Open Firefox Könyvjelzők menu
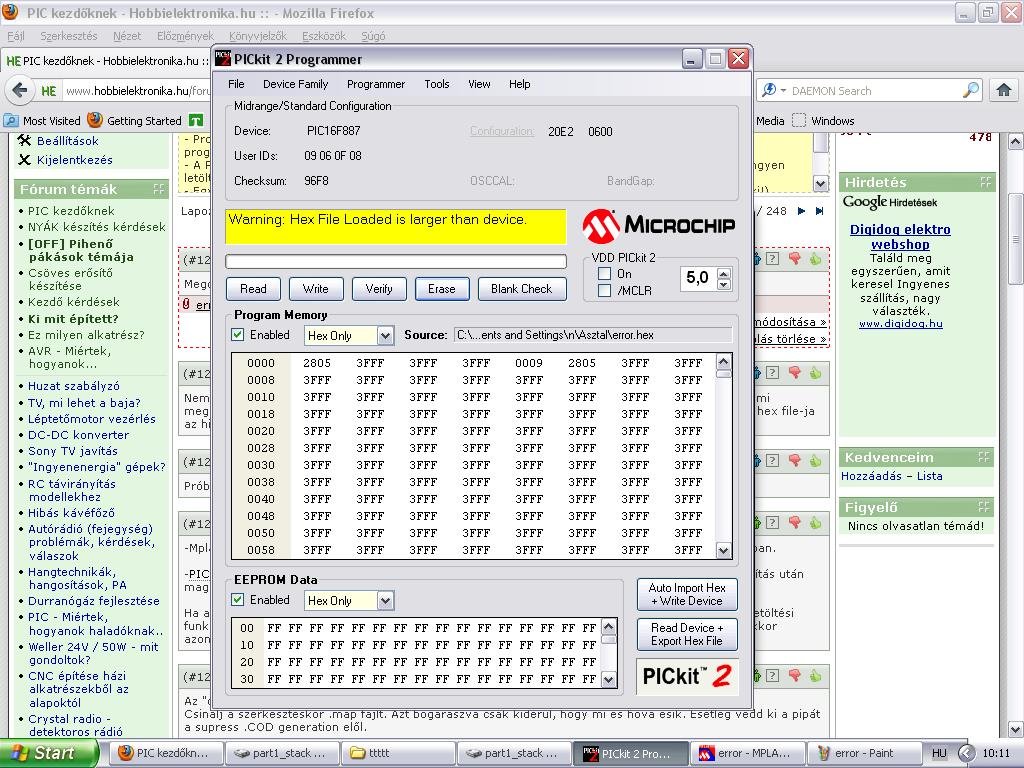1024x768 pixels. tap(258, 36)
